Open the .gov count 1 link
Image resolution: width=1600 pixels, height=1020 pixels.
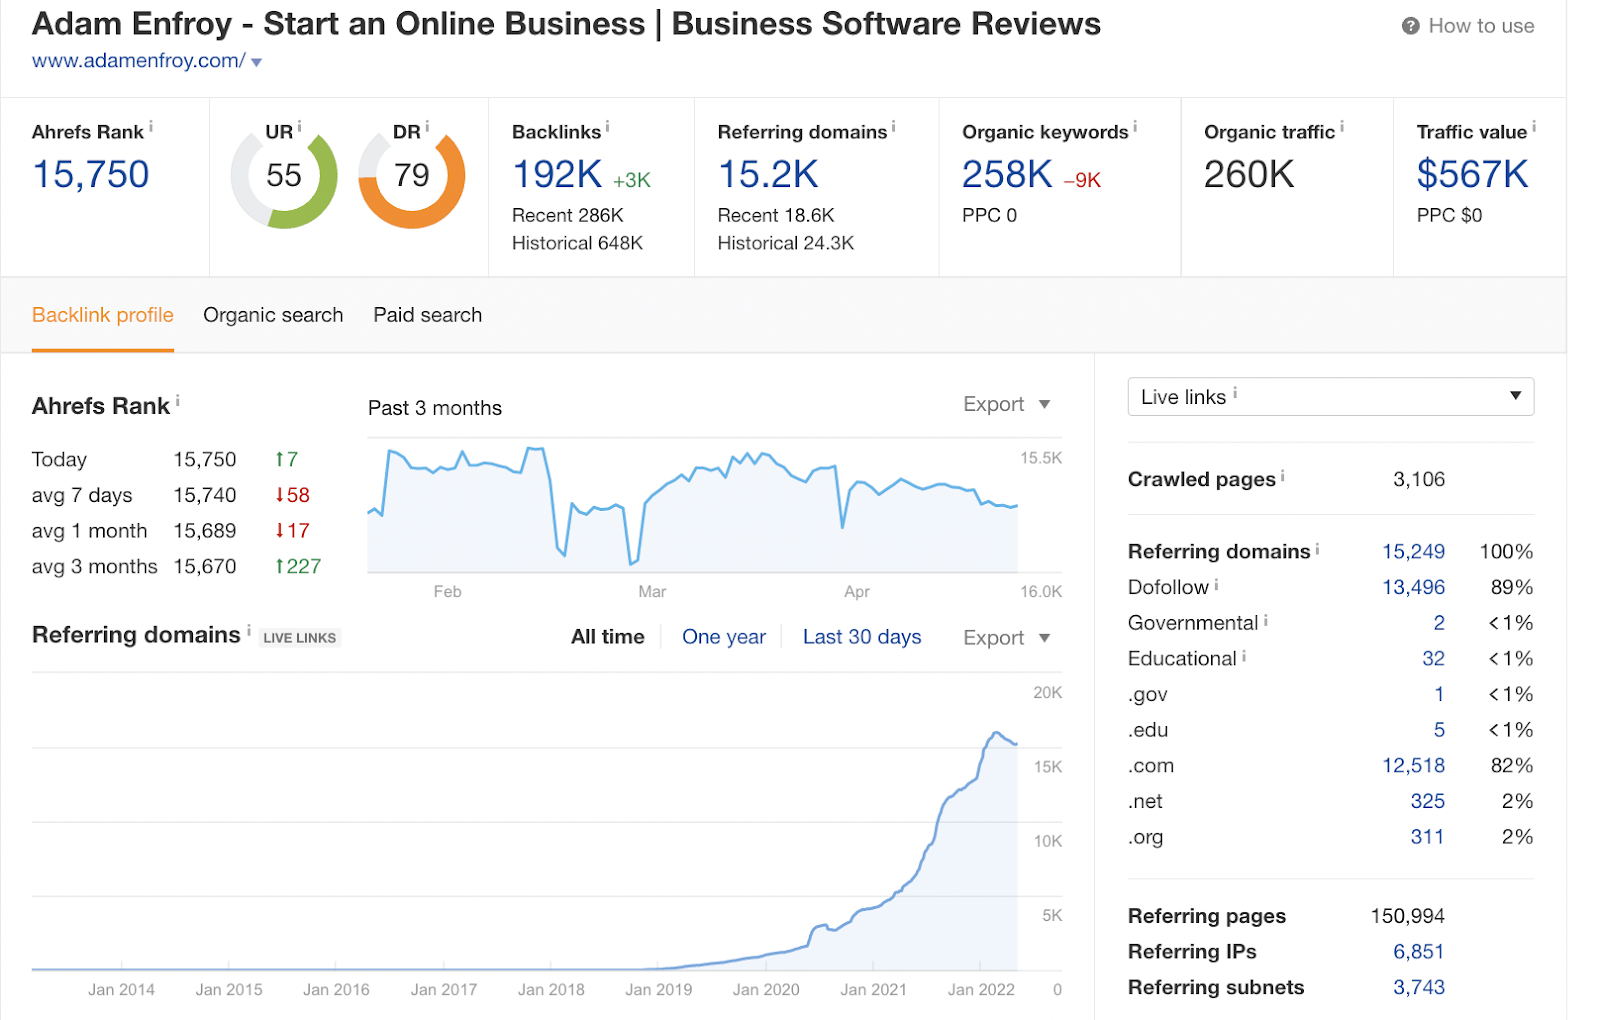tap(1439, 695)
